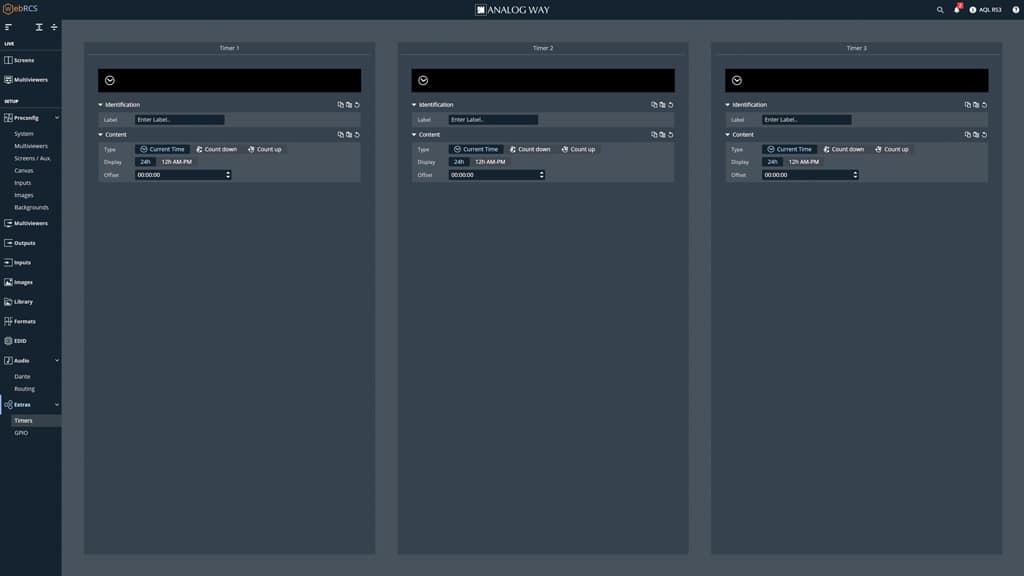Viewport: 1024px width, 576px height.
Task: Collapse the Identification section of Timer 1
Action: [x=101, y=105]
